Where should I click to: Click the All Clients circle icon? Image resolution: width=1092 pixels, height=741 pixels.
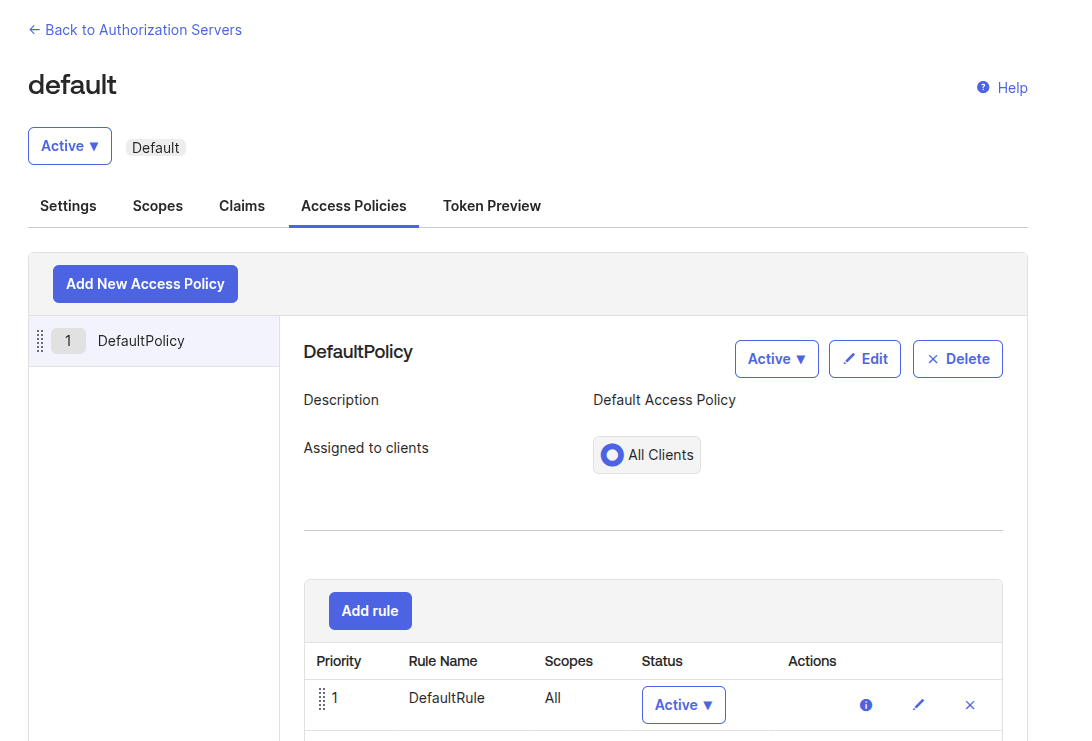[x=612, y=455]
